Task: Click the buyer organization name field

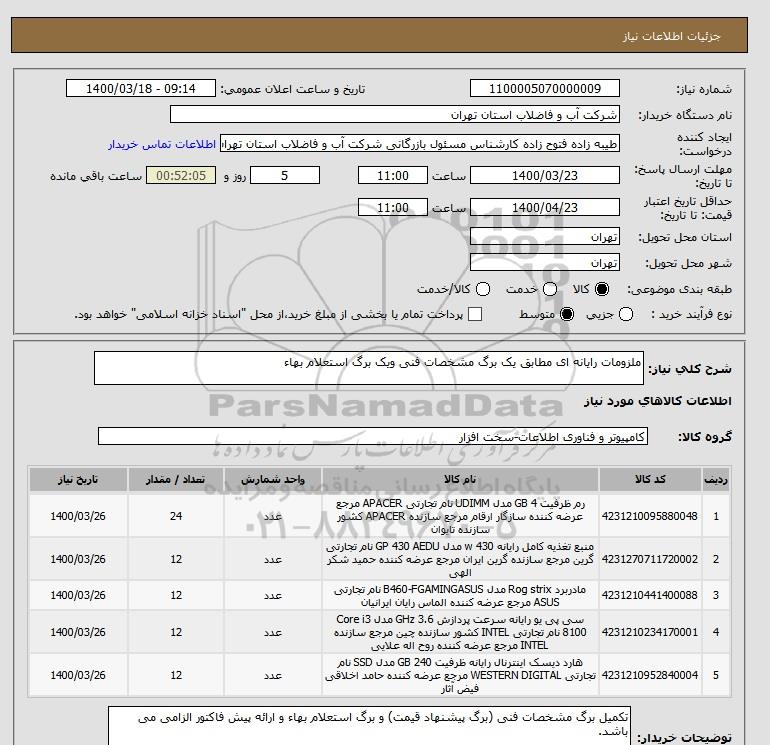Action: click(394, 114)
